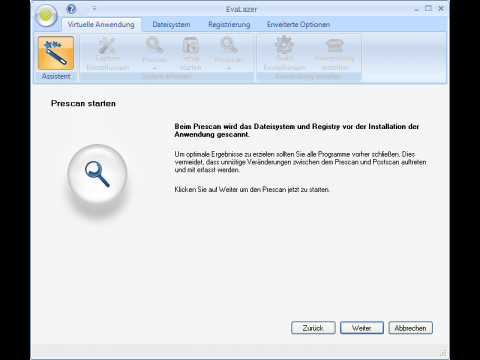The image size is (480, 360).
Task: Click the EvaLazer window title
Action: pyautogui.click(x=241, y=9)
